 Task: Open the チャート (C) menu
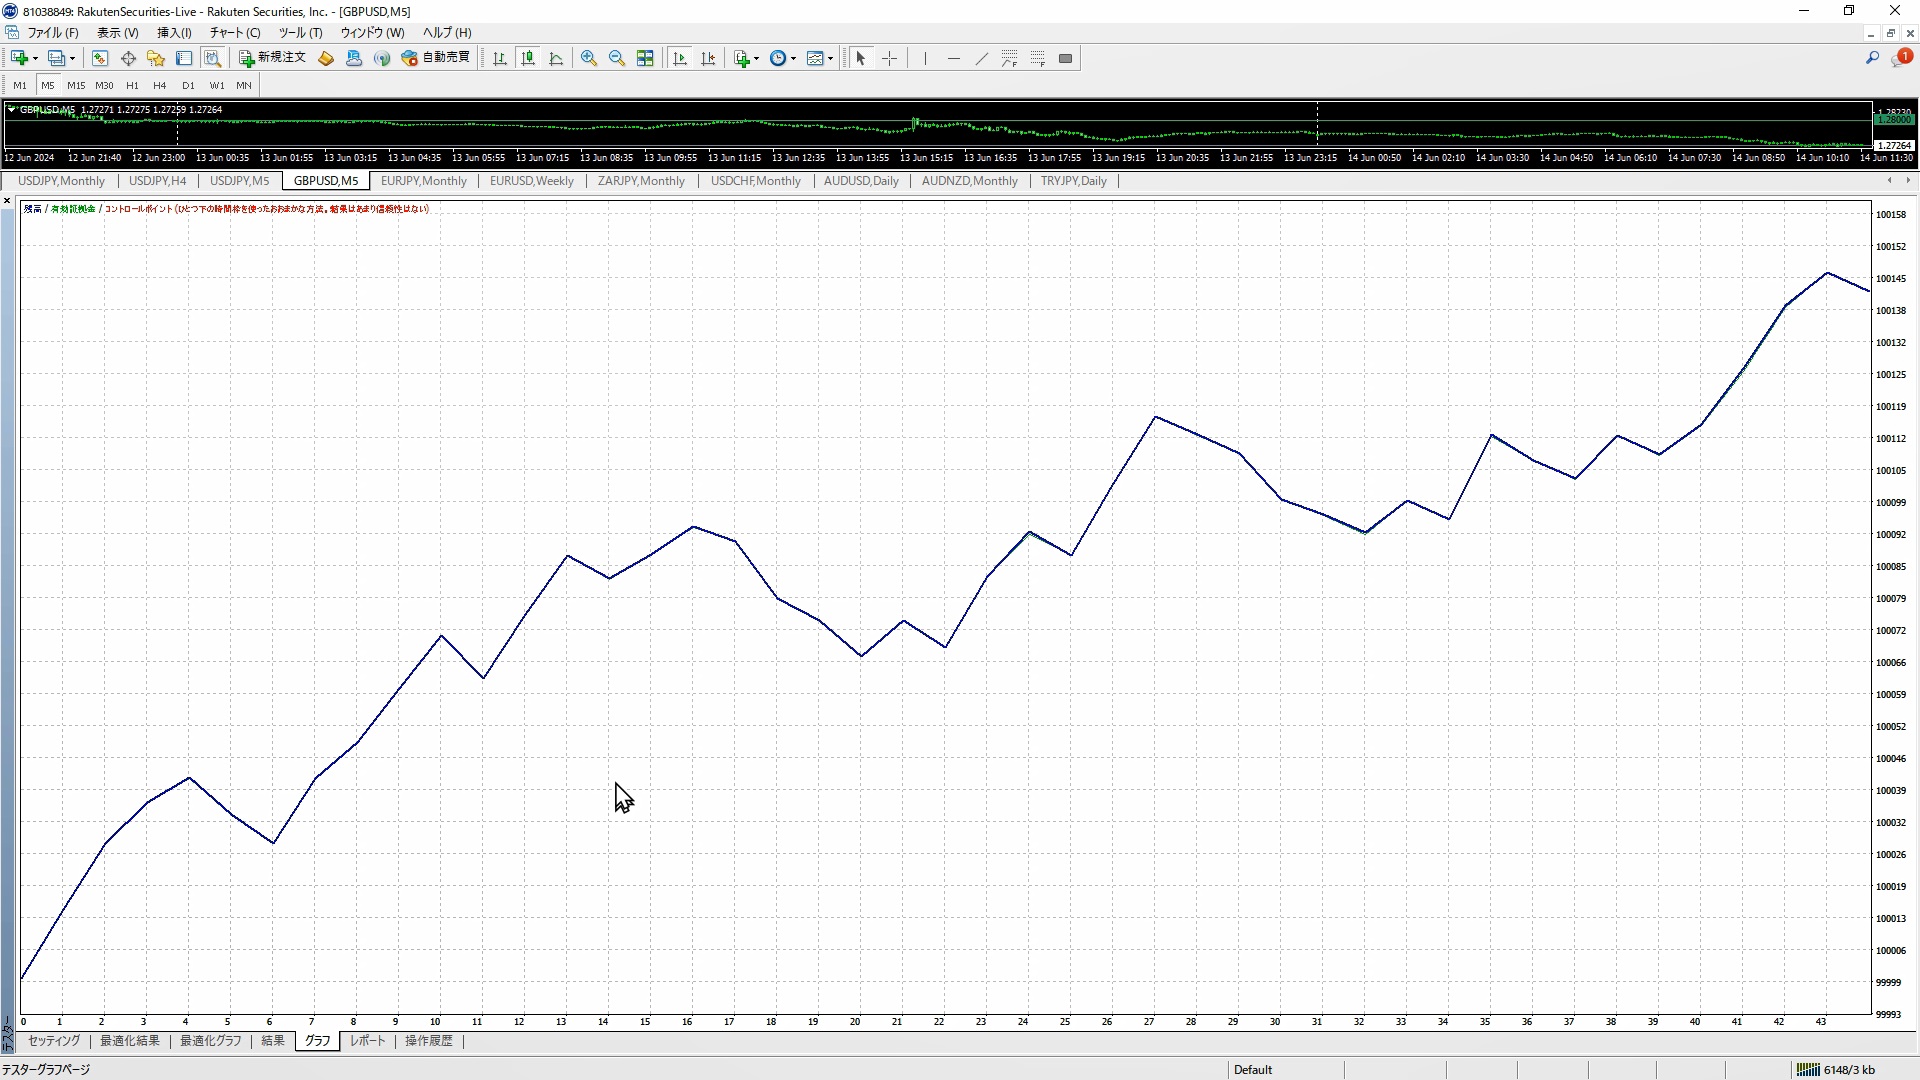coord(235,32)
